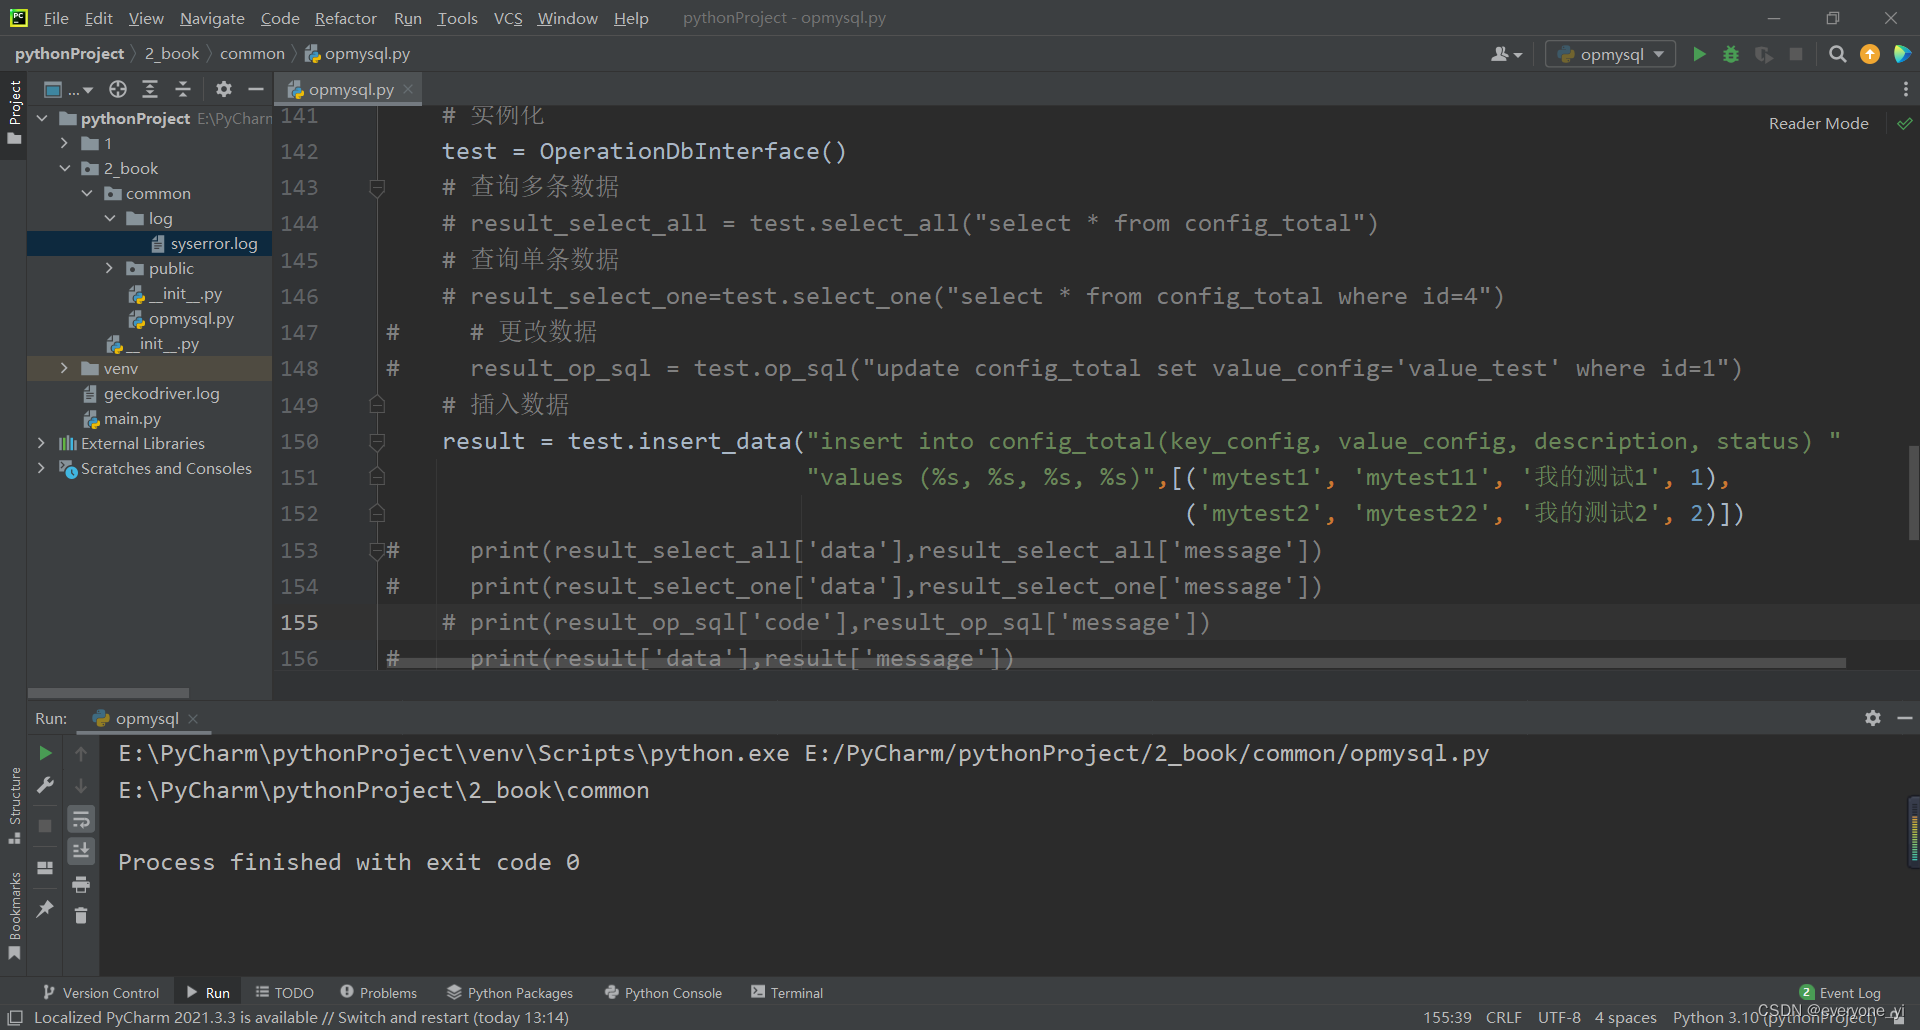Open the Python Console tab
The height and width of the screenshot is (1030, 1920).
click(663, 992)
